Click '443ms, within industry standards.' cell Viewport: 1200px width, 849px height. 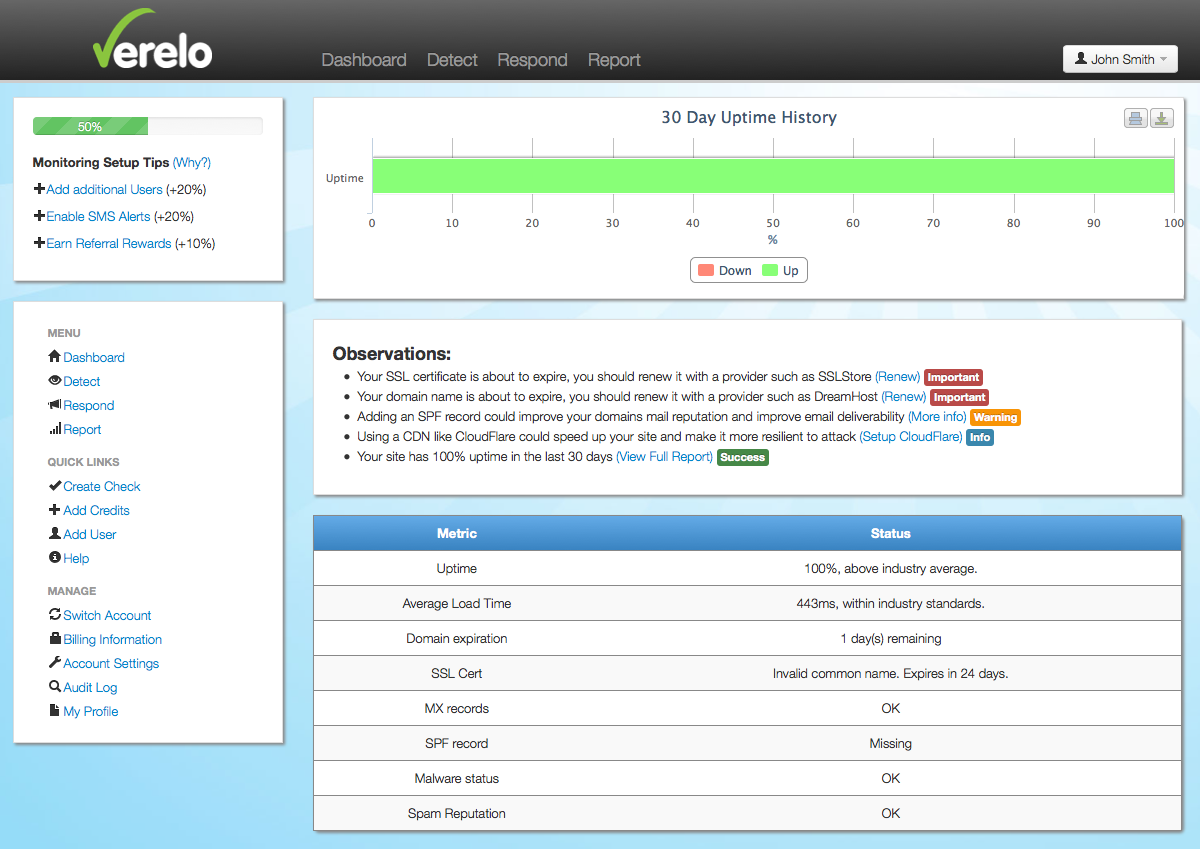coord(891,603)
